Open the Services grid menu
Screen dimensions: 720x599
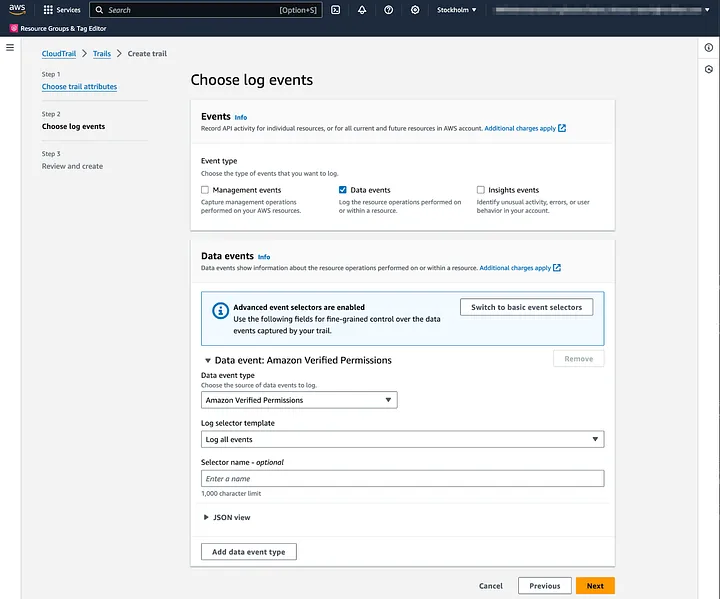click(x=62, y=10)
